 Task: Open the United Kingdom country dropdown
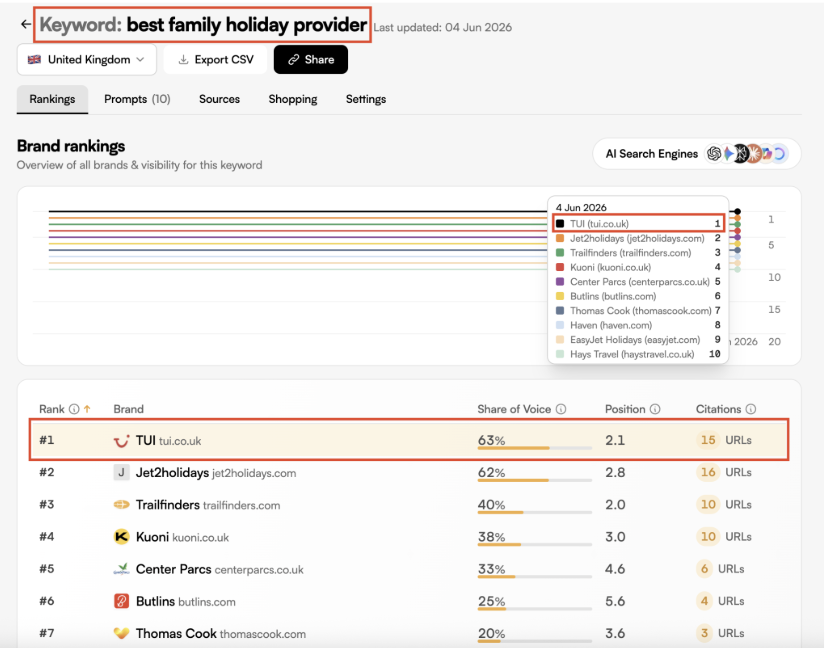[x=87, y=59]
